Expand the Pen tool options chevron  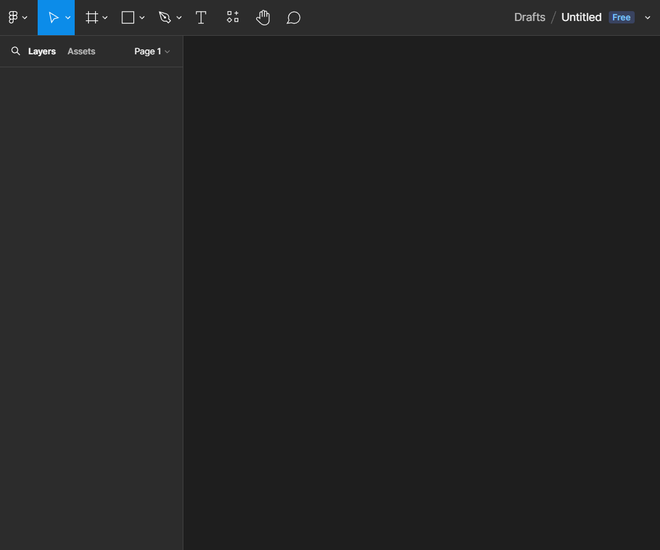click(179, 18)
